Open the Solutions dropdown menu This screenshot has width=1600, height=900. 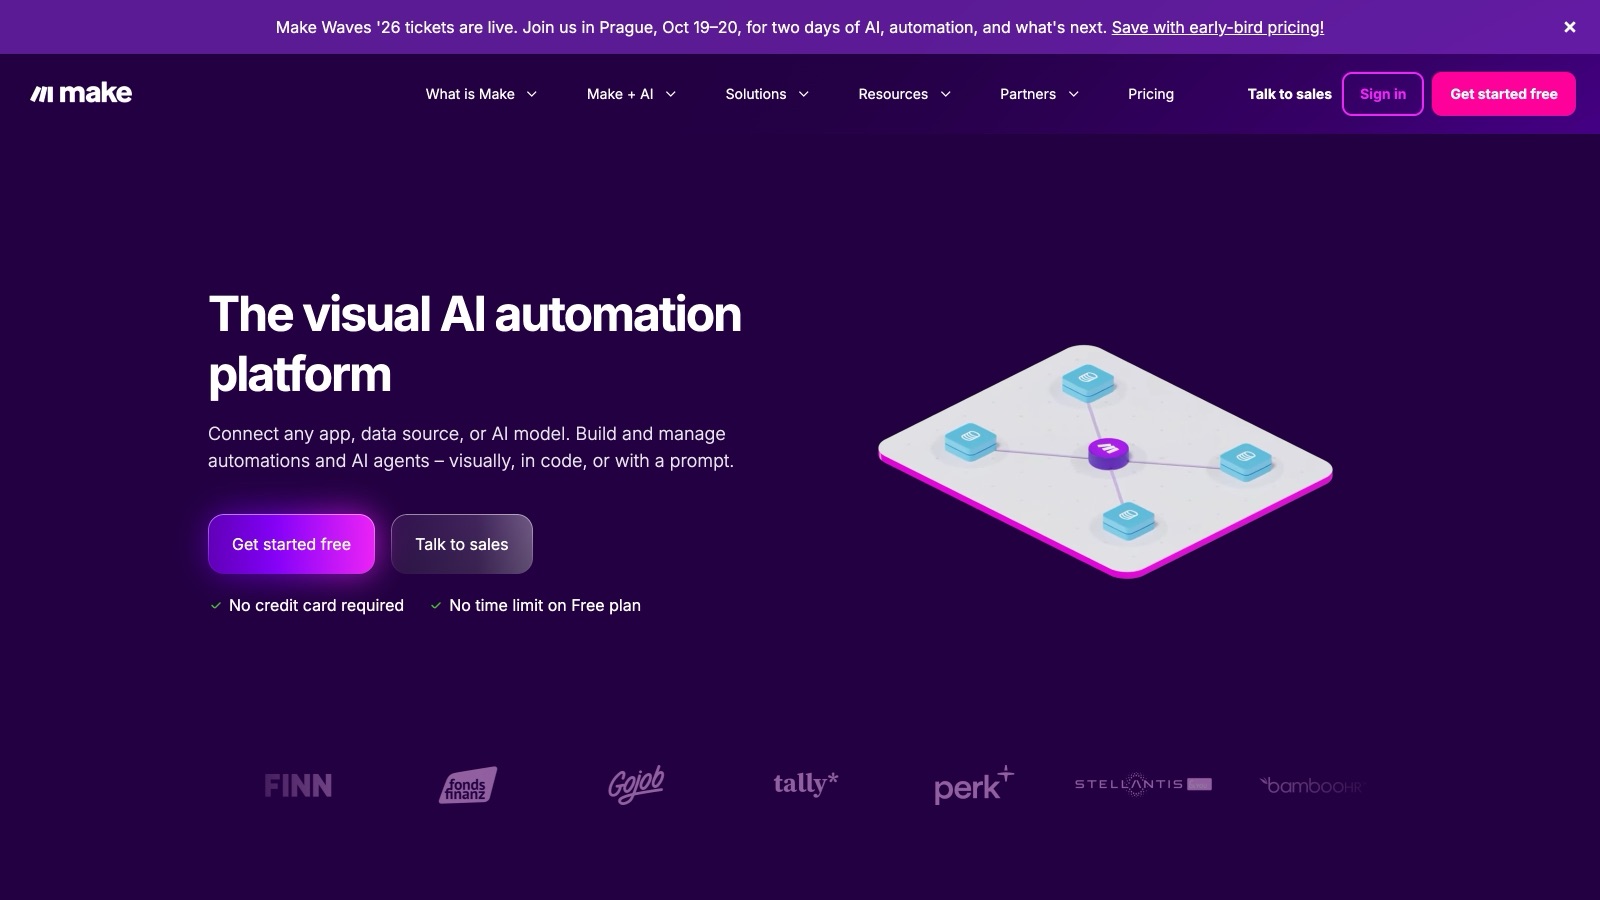coord(767,94)
